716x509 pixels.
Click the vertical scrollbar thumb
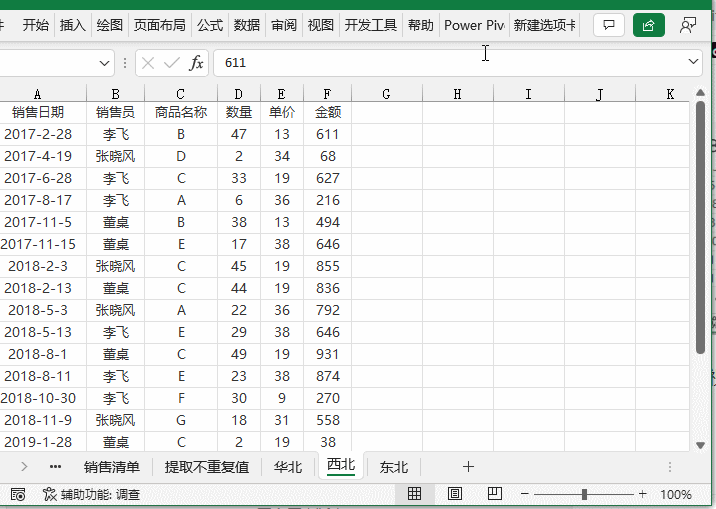[700, 227]
